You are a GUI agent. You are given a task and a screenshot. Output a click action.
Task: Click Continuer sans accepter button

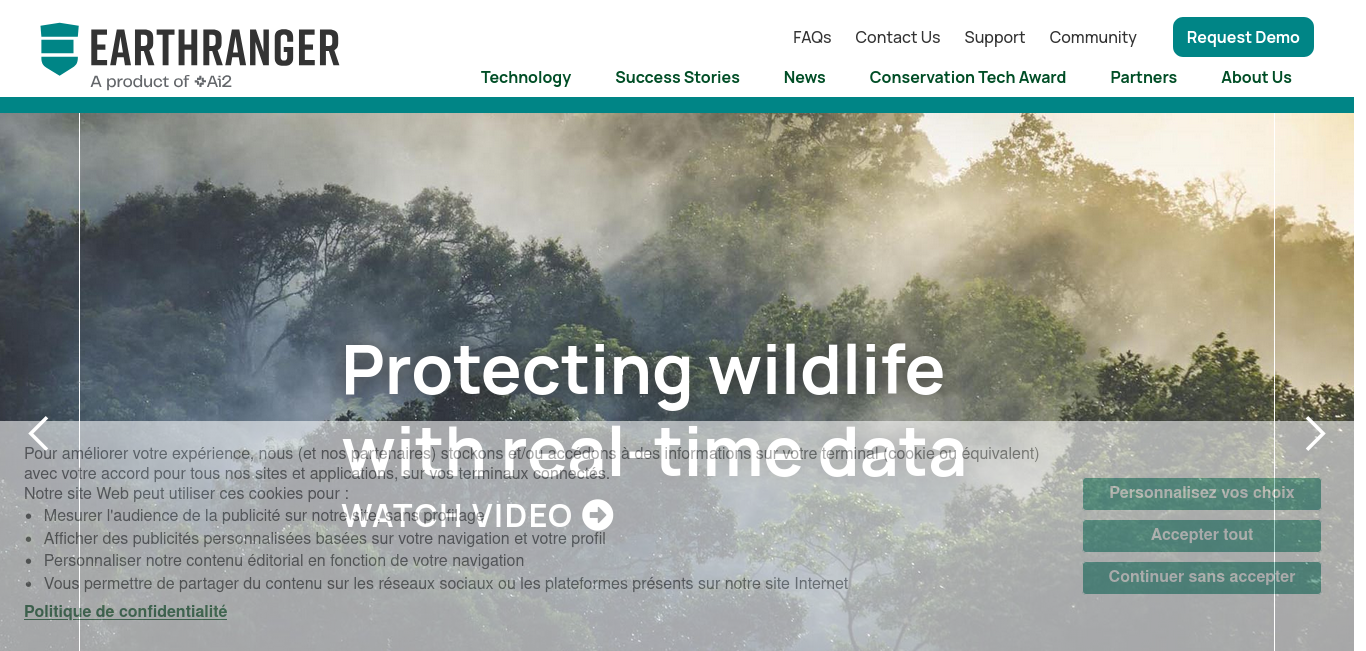pyautogui.click(x=1202, y=577)
